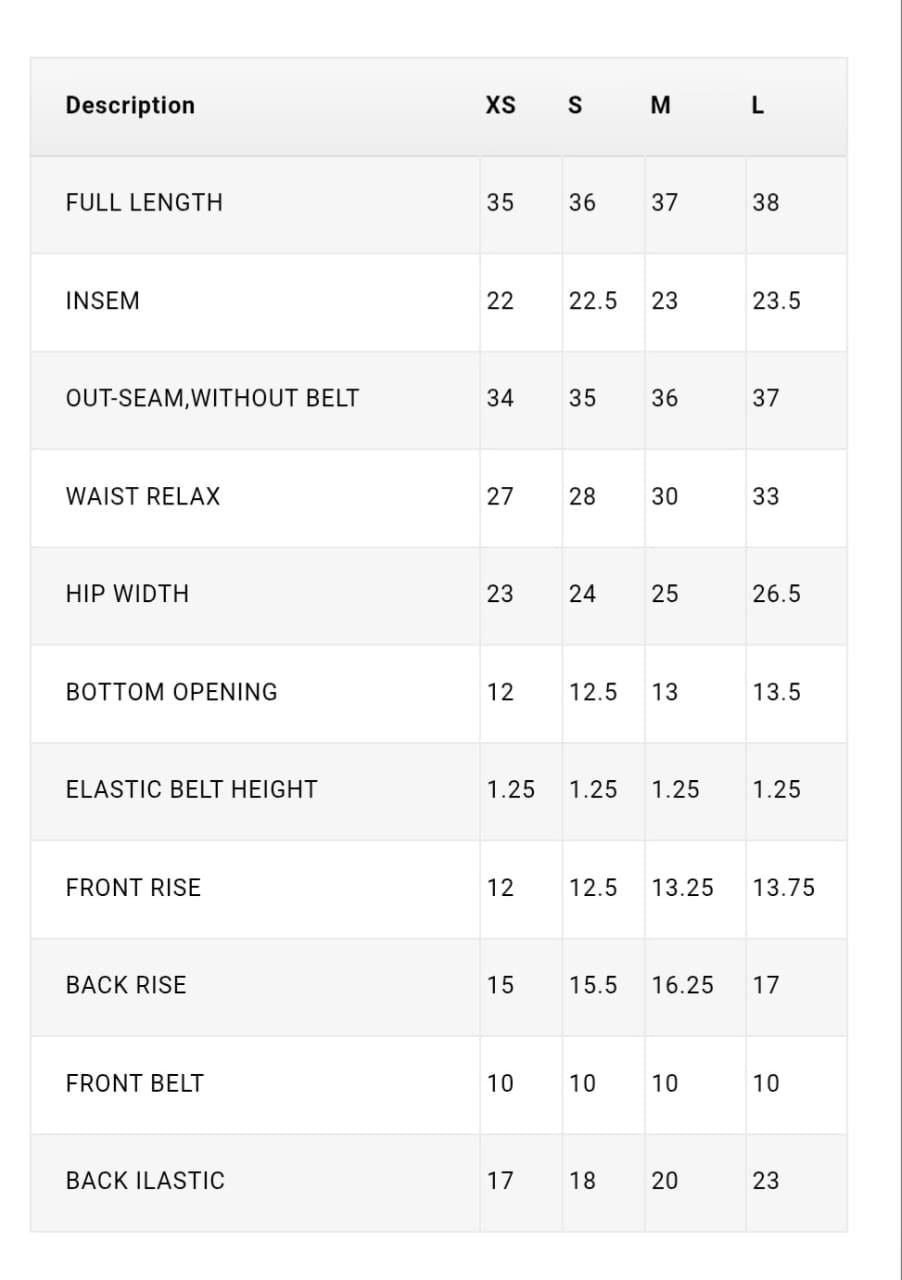Click the OUT-SEAM,WITHOUT BELT row label

point(212,398)
